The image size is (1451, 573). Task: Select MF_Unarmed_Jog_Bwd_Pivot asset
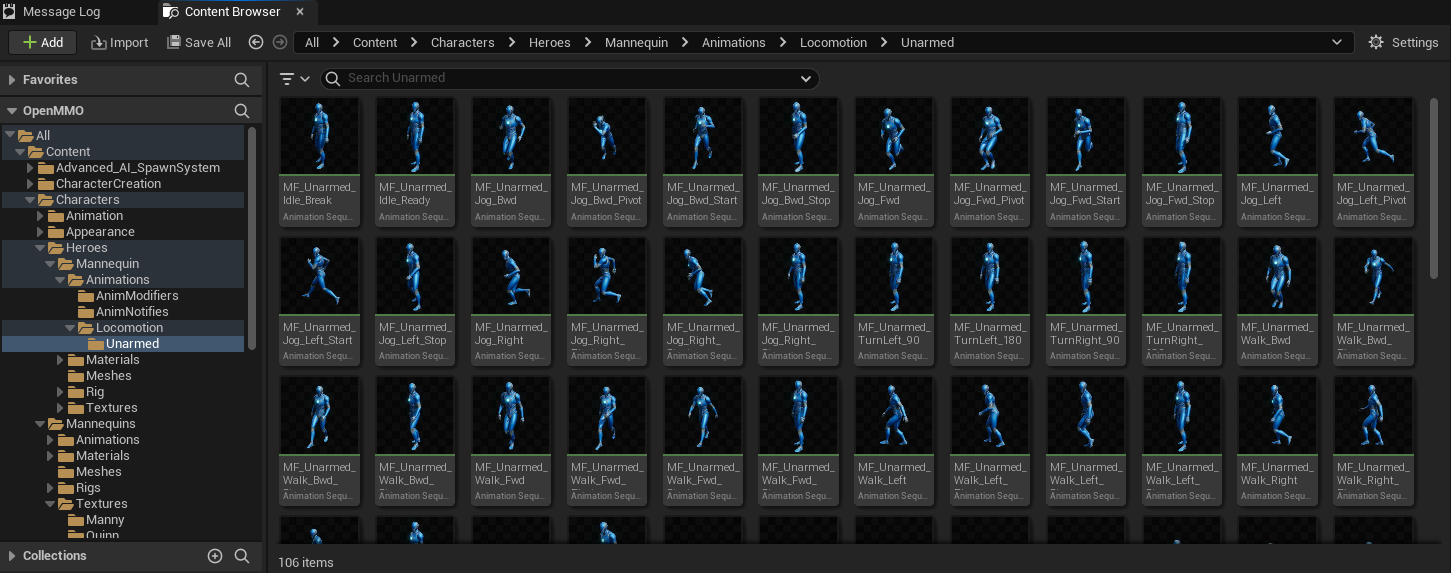tap(607, 161)
